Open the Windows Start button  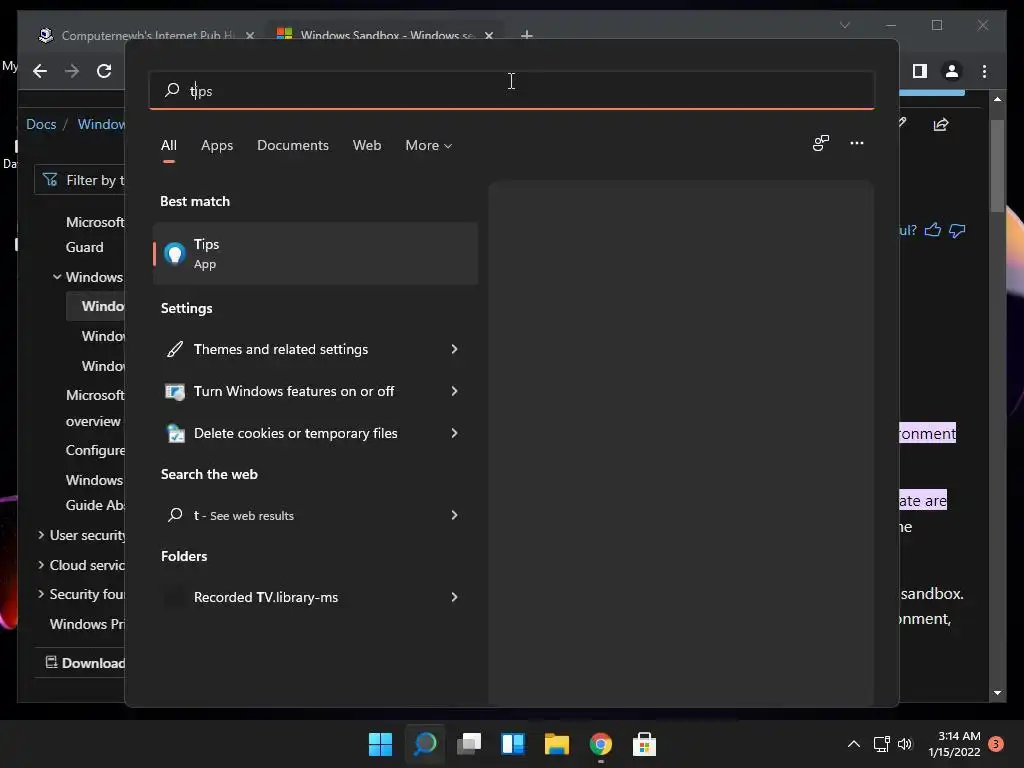380,744
